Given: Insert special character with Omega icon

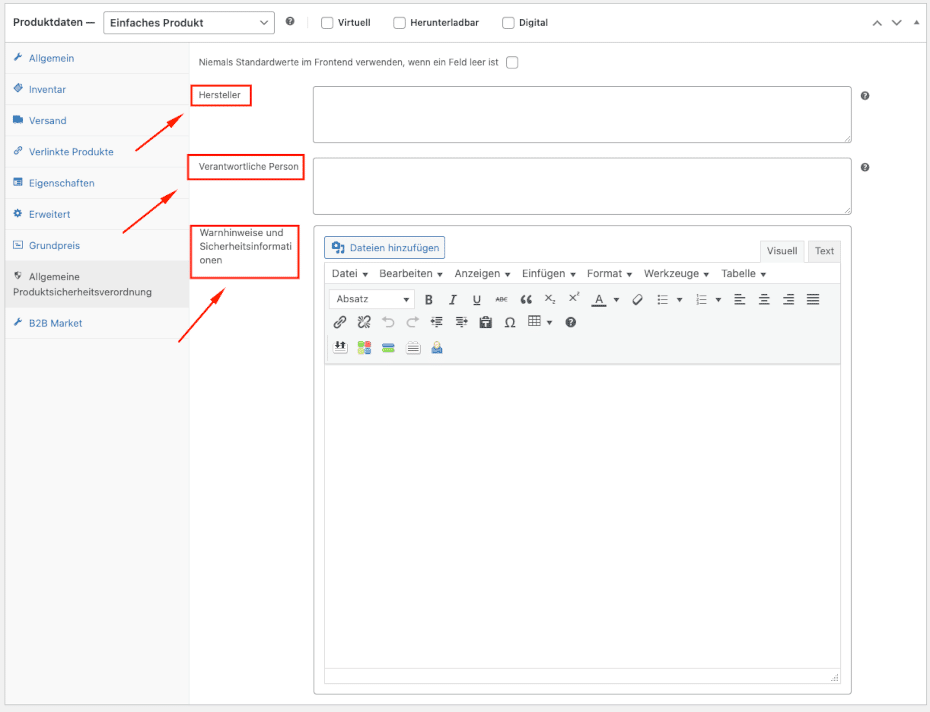Looking at the screenshot, I should 509,322.
